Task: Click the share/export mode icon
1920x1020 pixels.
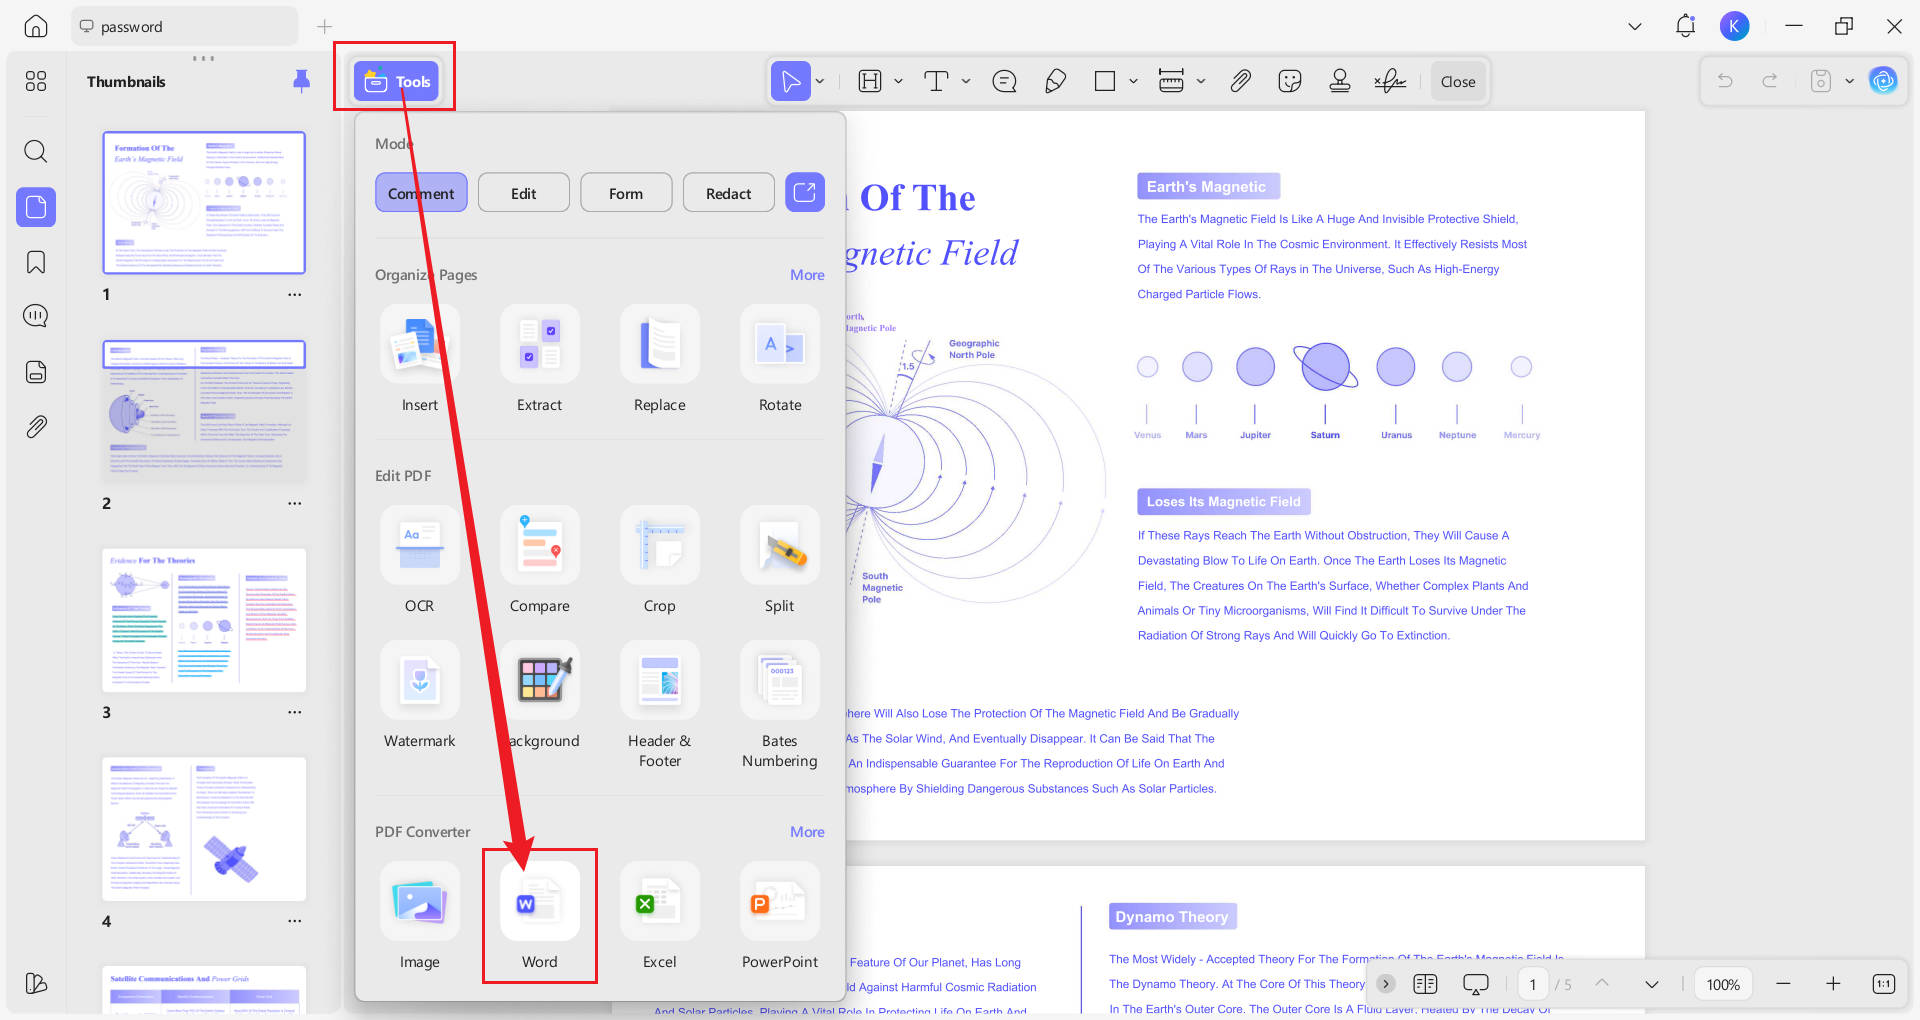Action: [805, 192]
